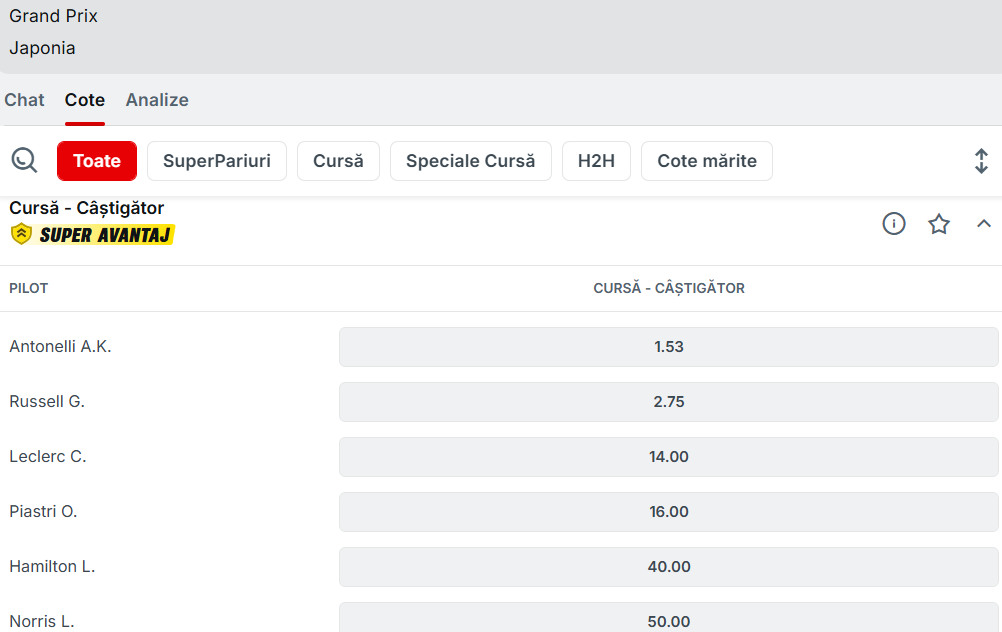
Task: Show Cote mărite markets
Action: pos(706,161)
